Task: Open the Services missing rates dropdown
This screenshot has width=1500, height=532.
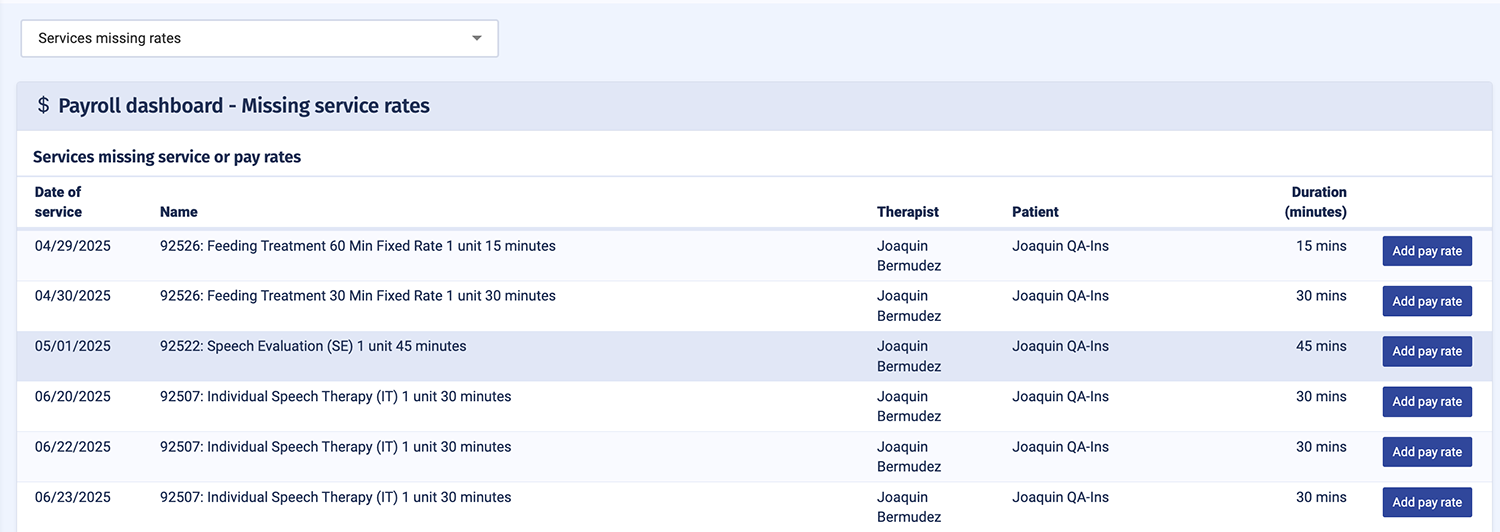Action: pos(259,39)
